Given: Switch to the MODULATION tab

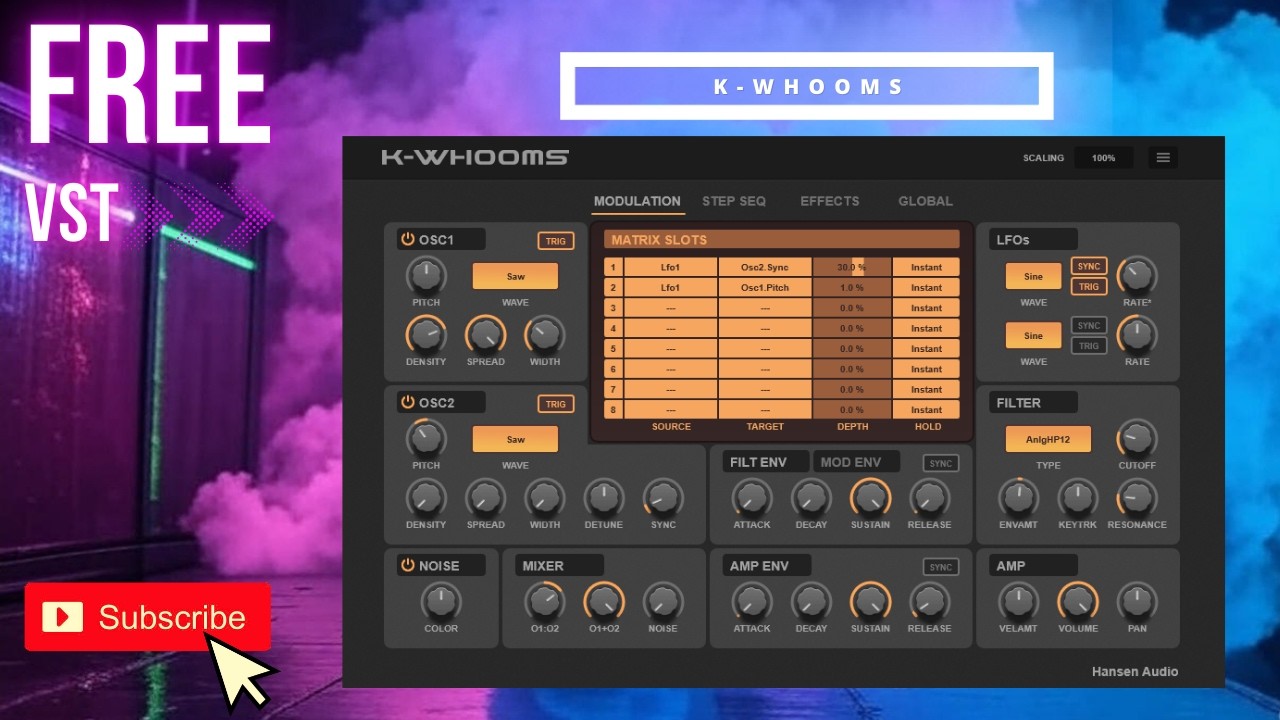Looking at the screenshot, I should point(637,201).
